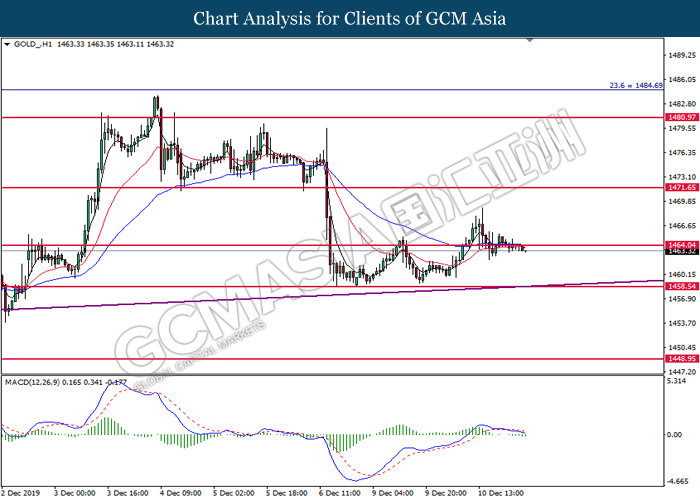Click the 2 Dec 2019 date label
The height and width of the screenshot is (500, 700).
point(21,493)
